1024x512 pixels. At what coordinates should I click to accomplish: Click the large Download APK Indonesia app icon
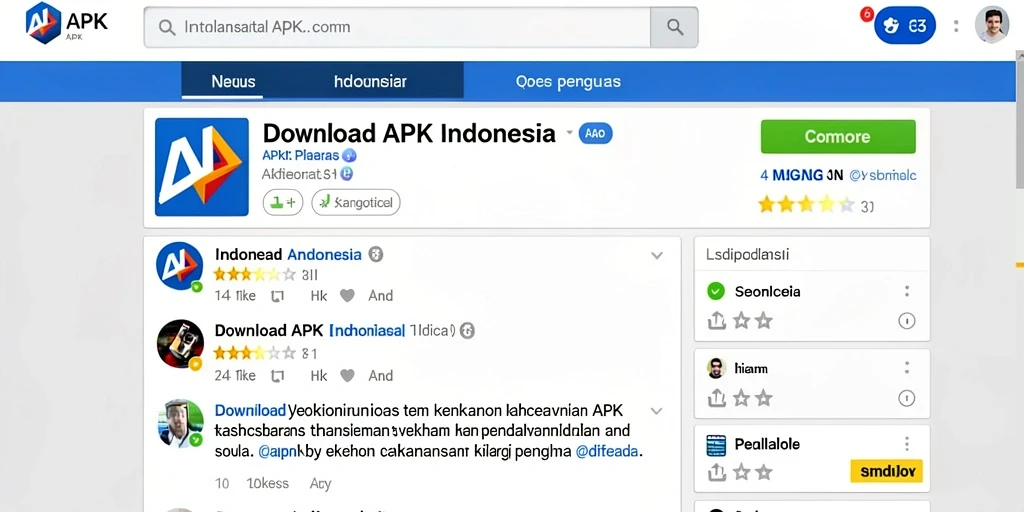pyautogui.click(x=202, y=167)
